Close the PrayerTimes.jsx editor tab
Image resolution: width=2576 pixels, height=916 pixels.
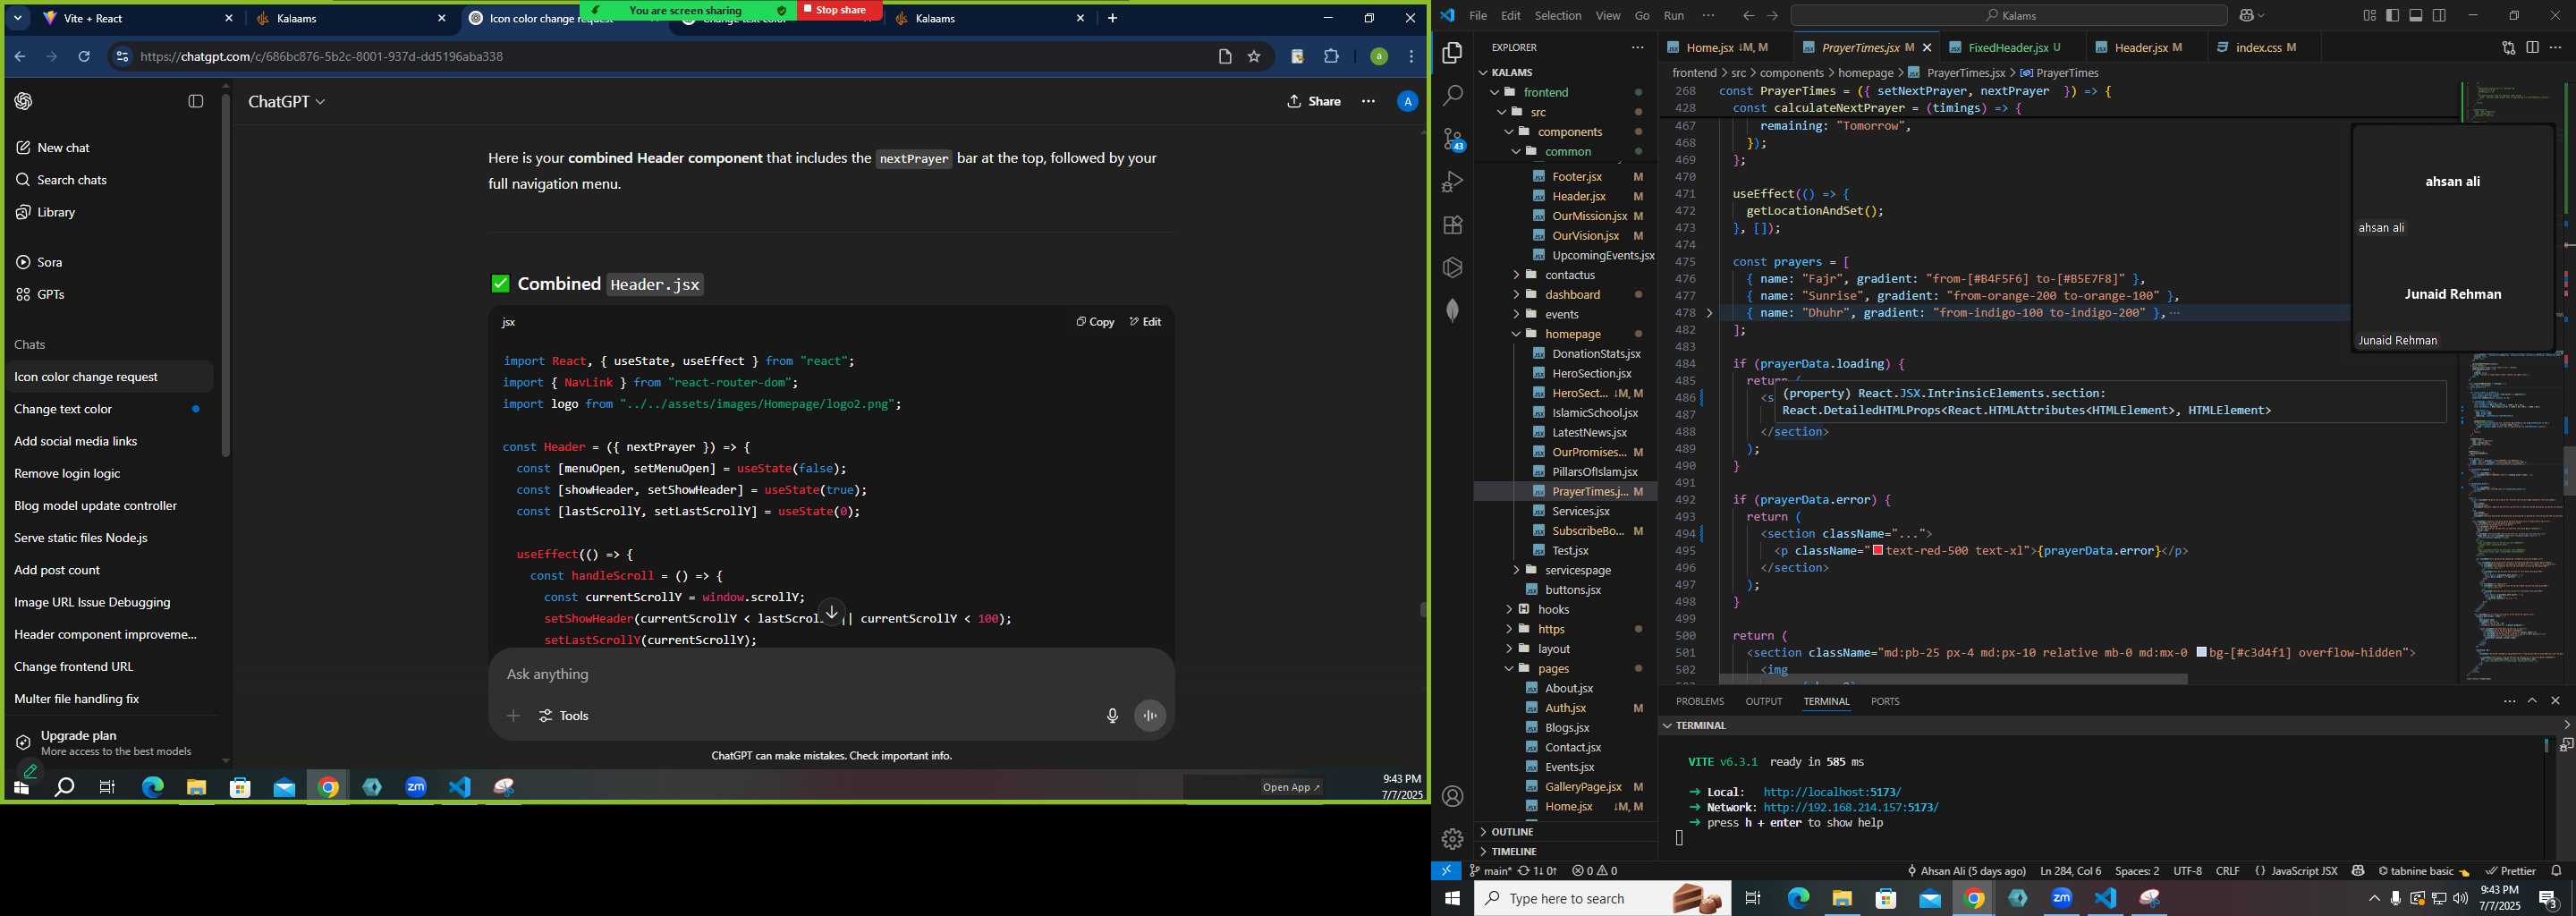pyautogui.click(x=1927, y=47)
